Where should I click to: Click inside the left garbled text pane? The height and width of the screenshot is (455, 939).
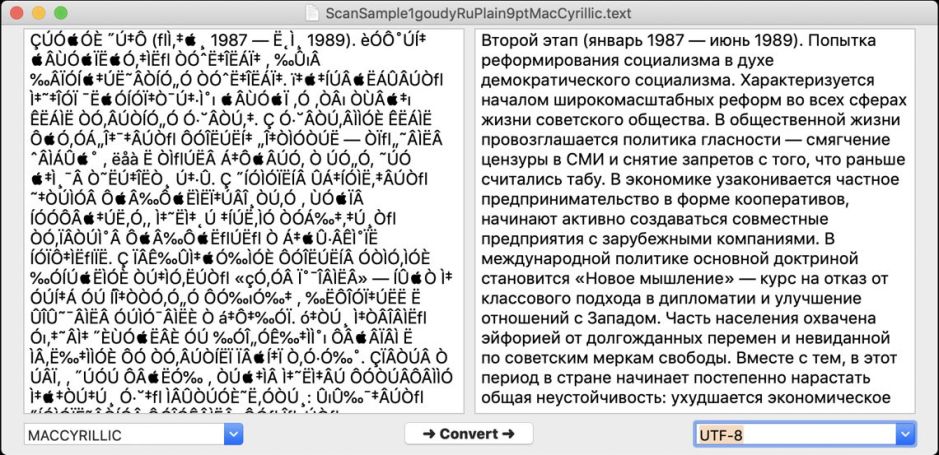(245, 220)
